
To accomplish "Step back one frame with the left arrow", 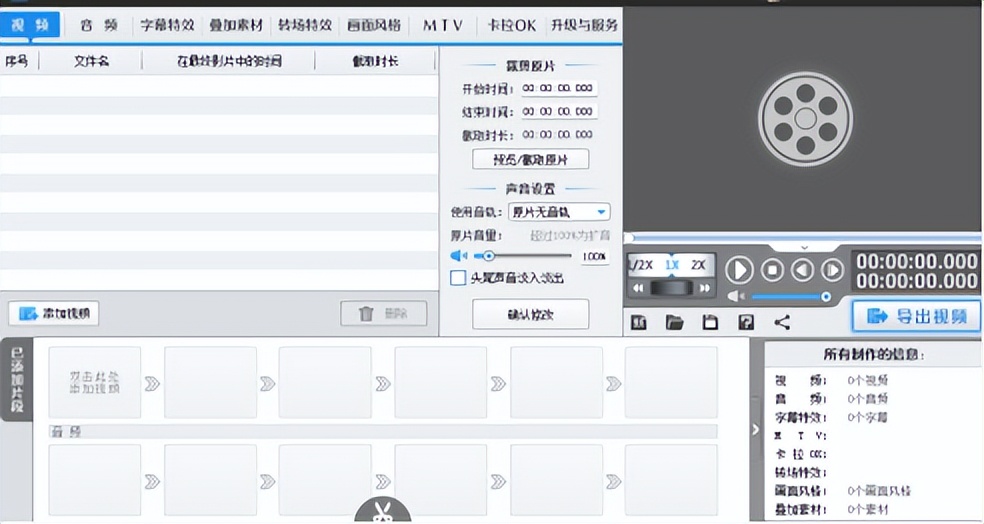I will tap(802, 270).
